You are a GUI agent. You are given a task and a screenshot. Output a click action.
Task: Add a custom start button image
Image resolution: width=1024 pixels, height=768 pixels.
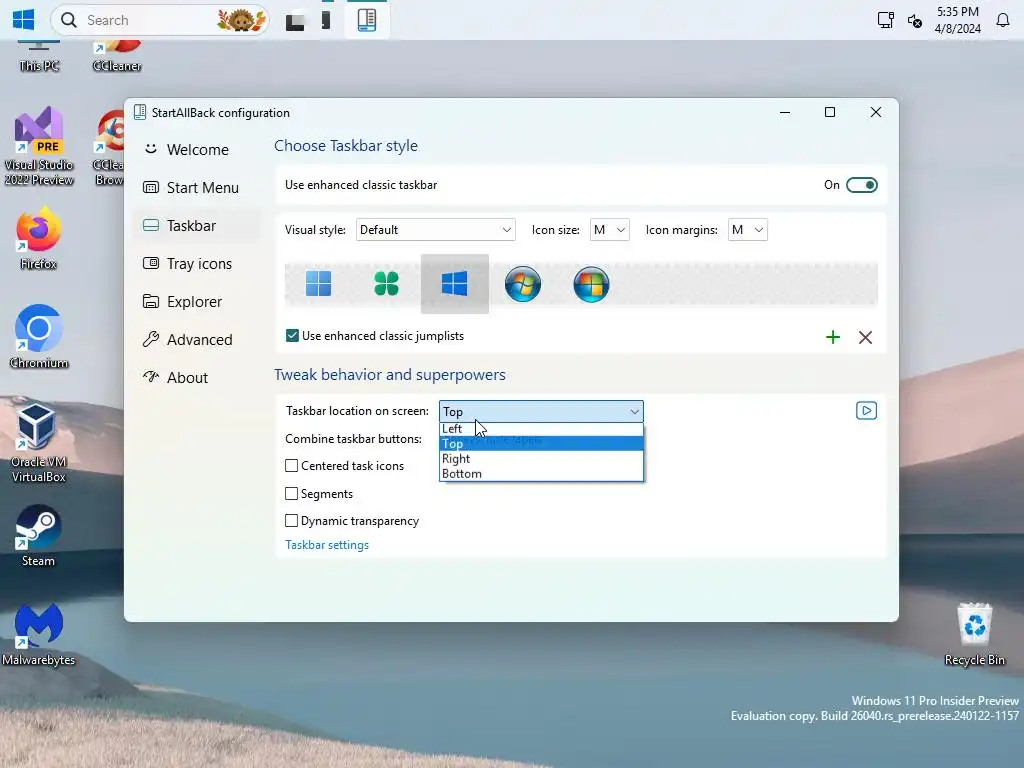click(x=833, y=337)
